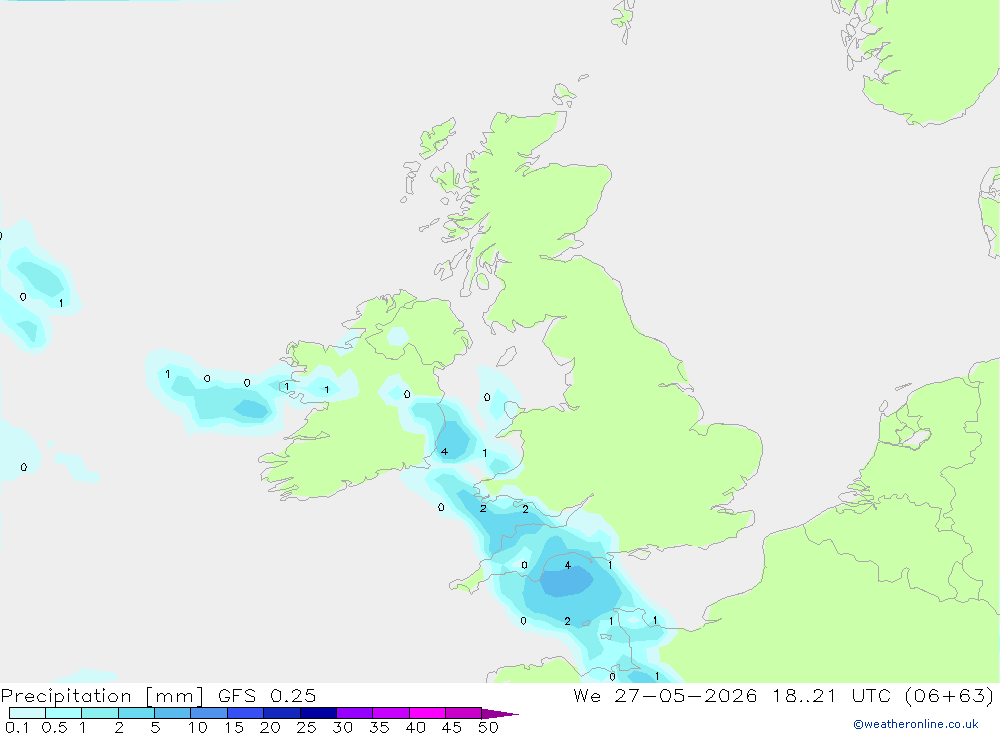Click the date '27-05-2026' text
The image size is (1000, 733).
686,696
